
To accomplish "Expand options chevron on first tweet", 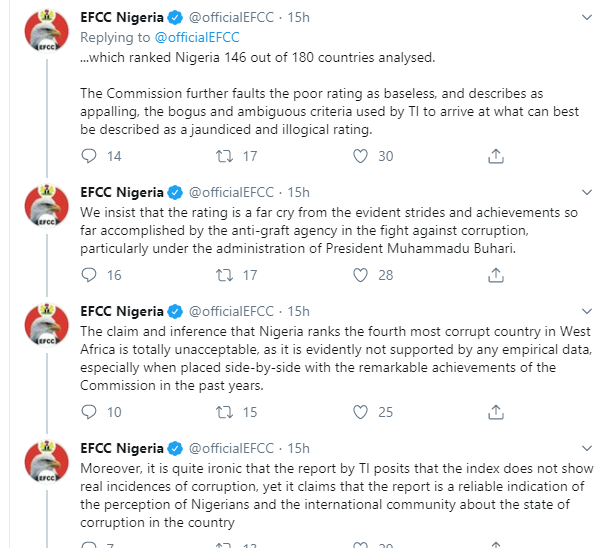I will (587, 17).
